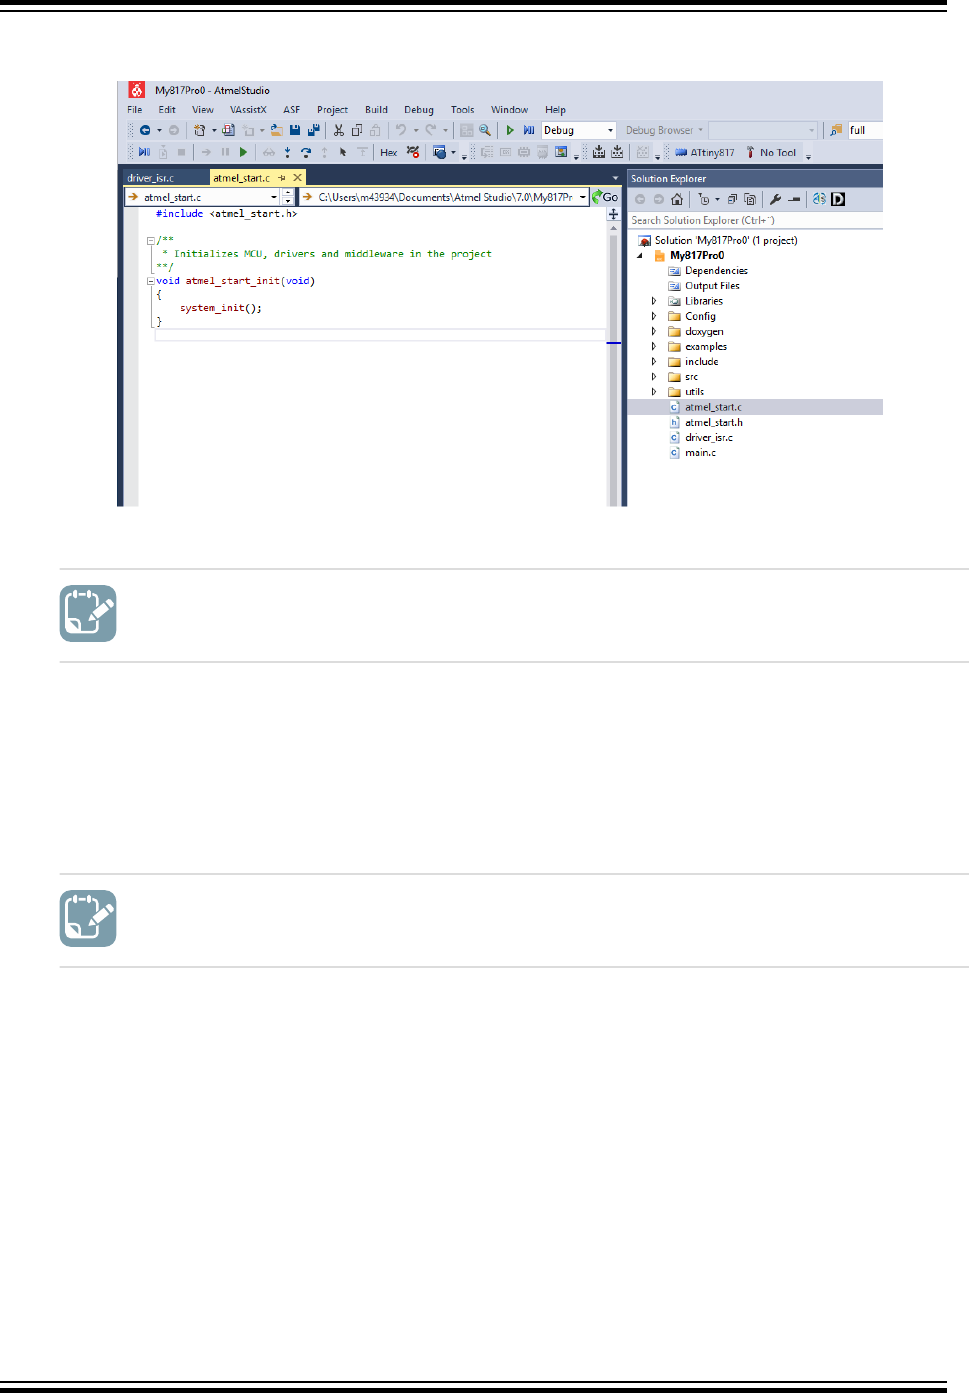The height and width of the screenshot is (1393, 969).
Task: Click the Pending Changes Filter clock icon
Action: (704, 199)
